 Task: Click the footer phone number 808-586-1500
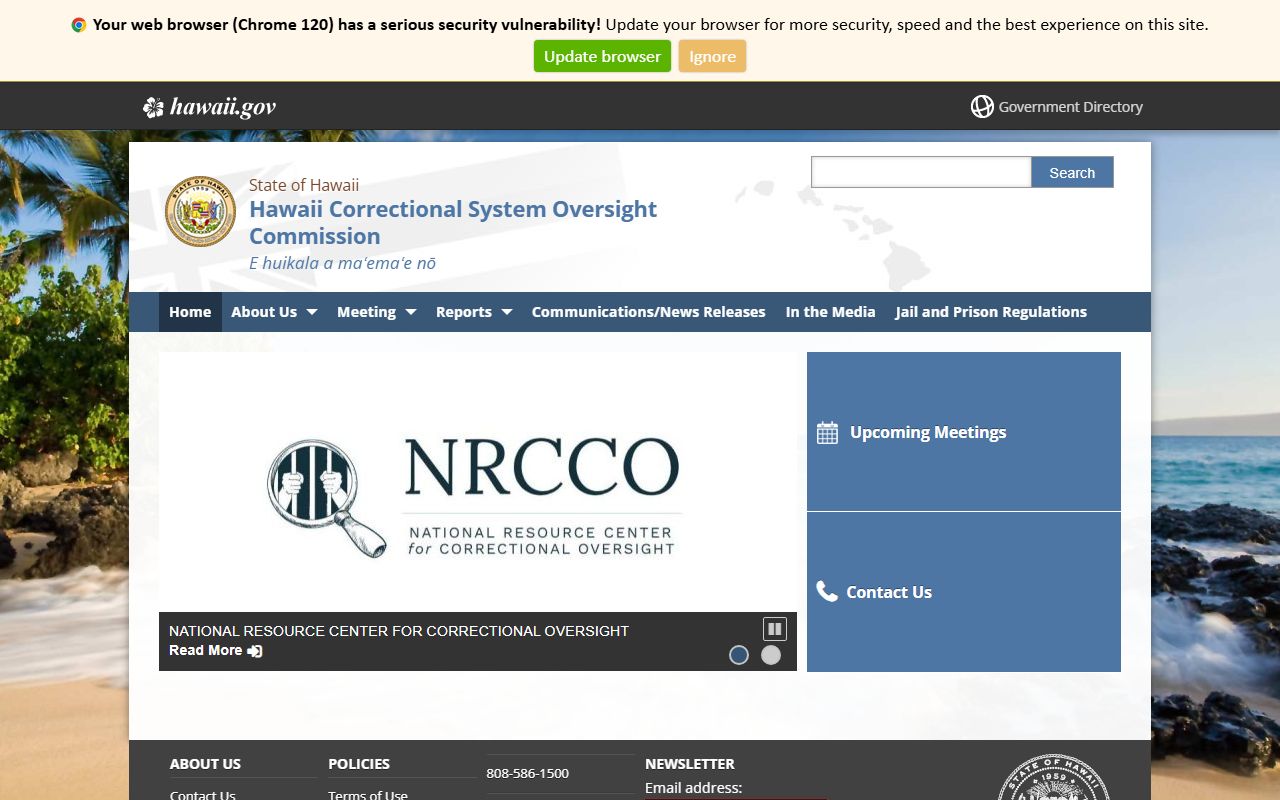pyautogui.click(x=527, y=773)
